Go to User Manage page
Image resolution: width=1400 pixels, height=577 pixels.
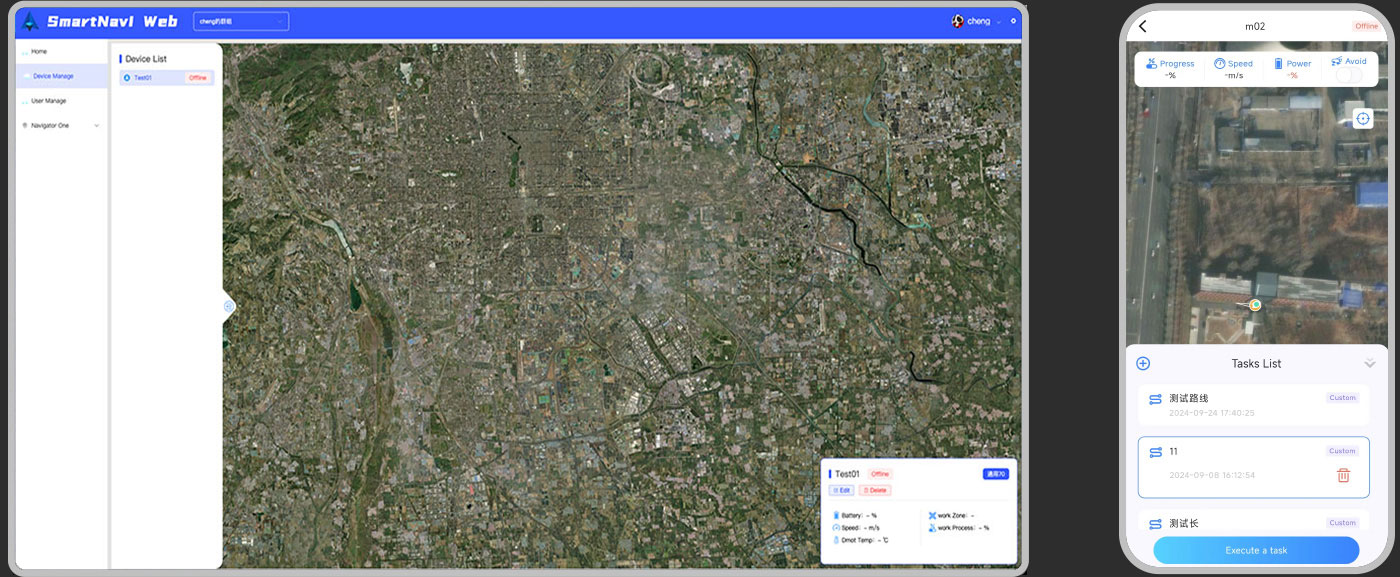(49, 101)
